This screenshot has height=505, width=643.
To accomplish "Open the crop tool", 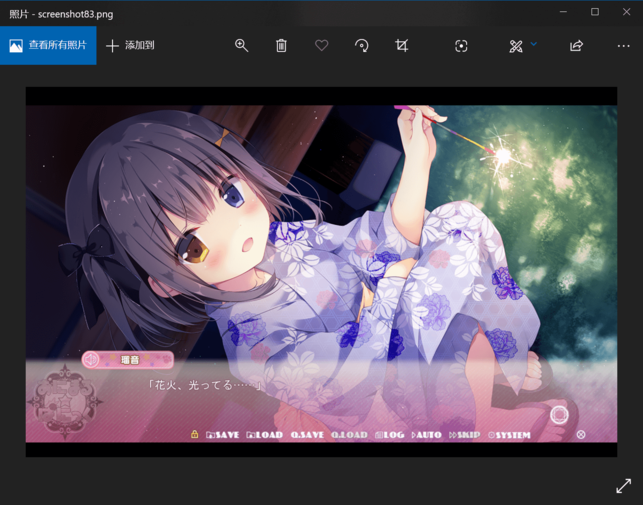I will tap(401, 45).
